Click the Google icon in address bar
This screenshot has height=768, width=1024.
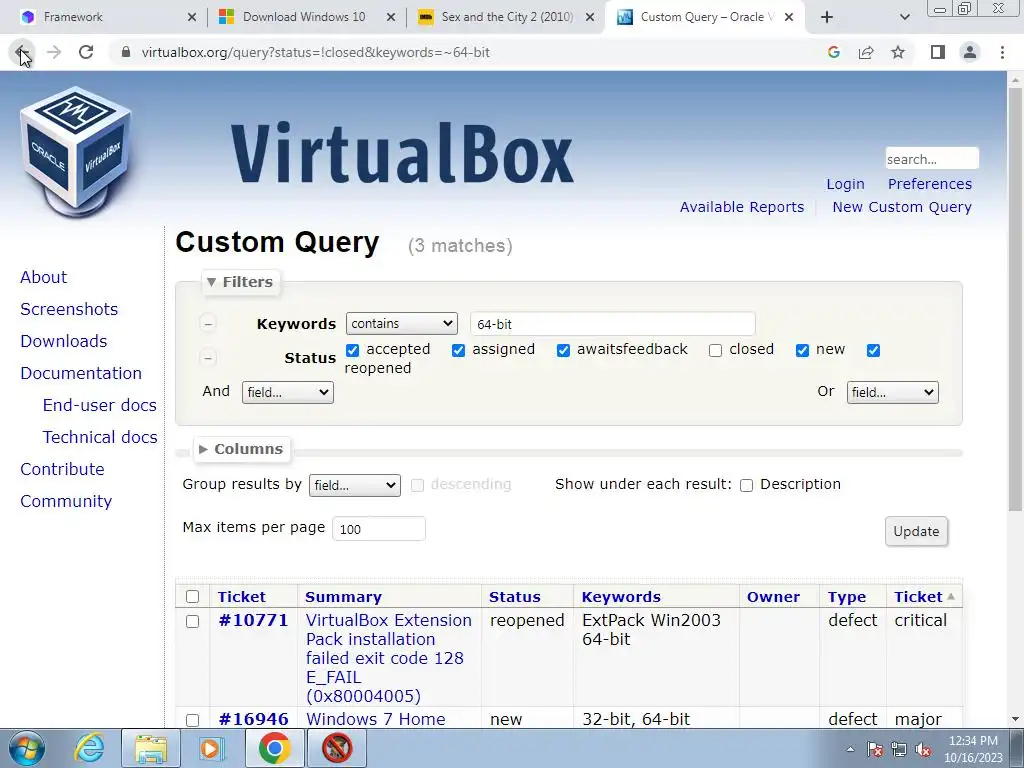coord(833,52)
